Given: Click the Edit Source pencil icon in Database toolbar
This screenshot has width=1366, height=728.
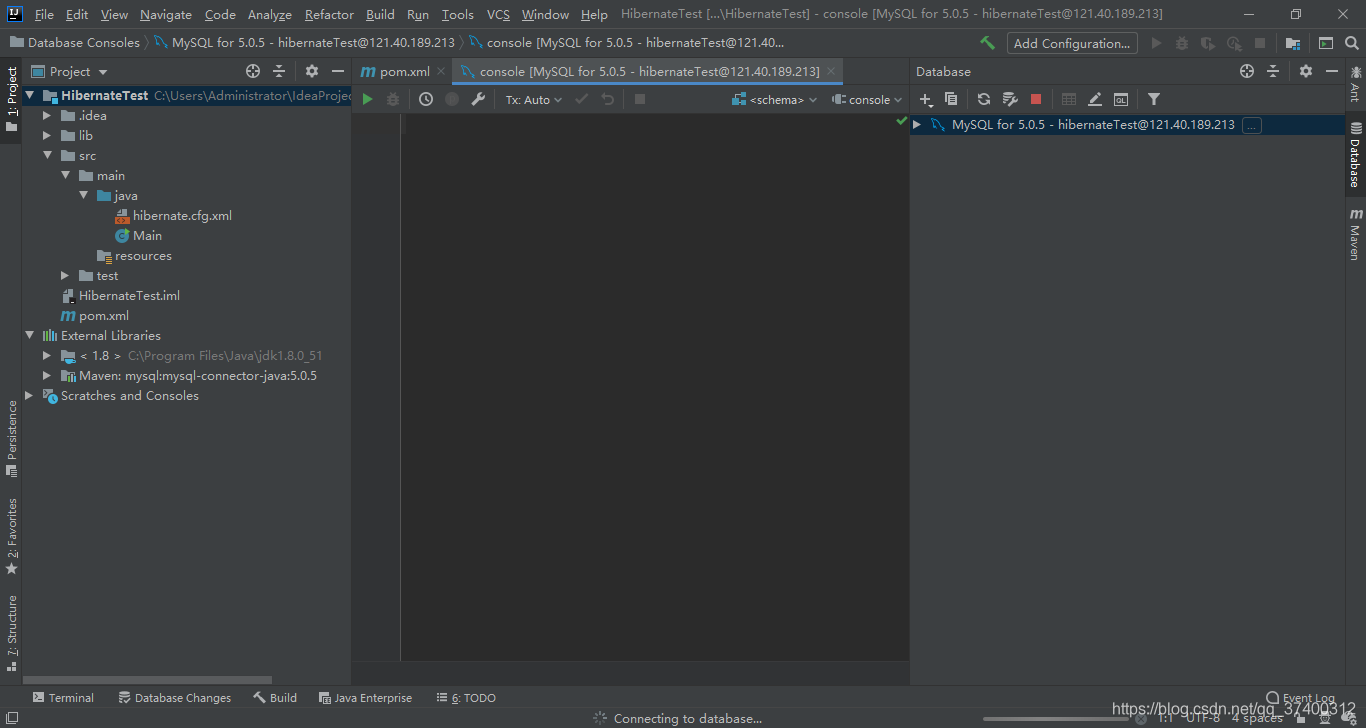Looking at the screenshot, I should point(1095,99).
